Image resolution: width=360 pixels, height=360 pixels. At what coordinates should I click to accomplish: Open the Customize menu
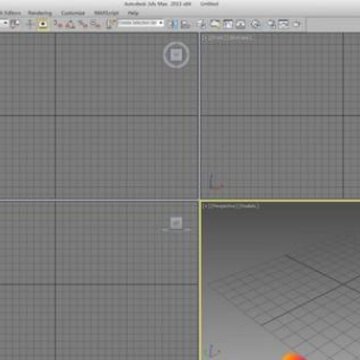73,13
